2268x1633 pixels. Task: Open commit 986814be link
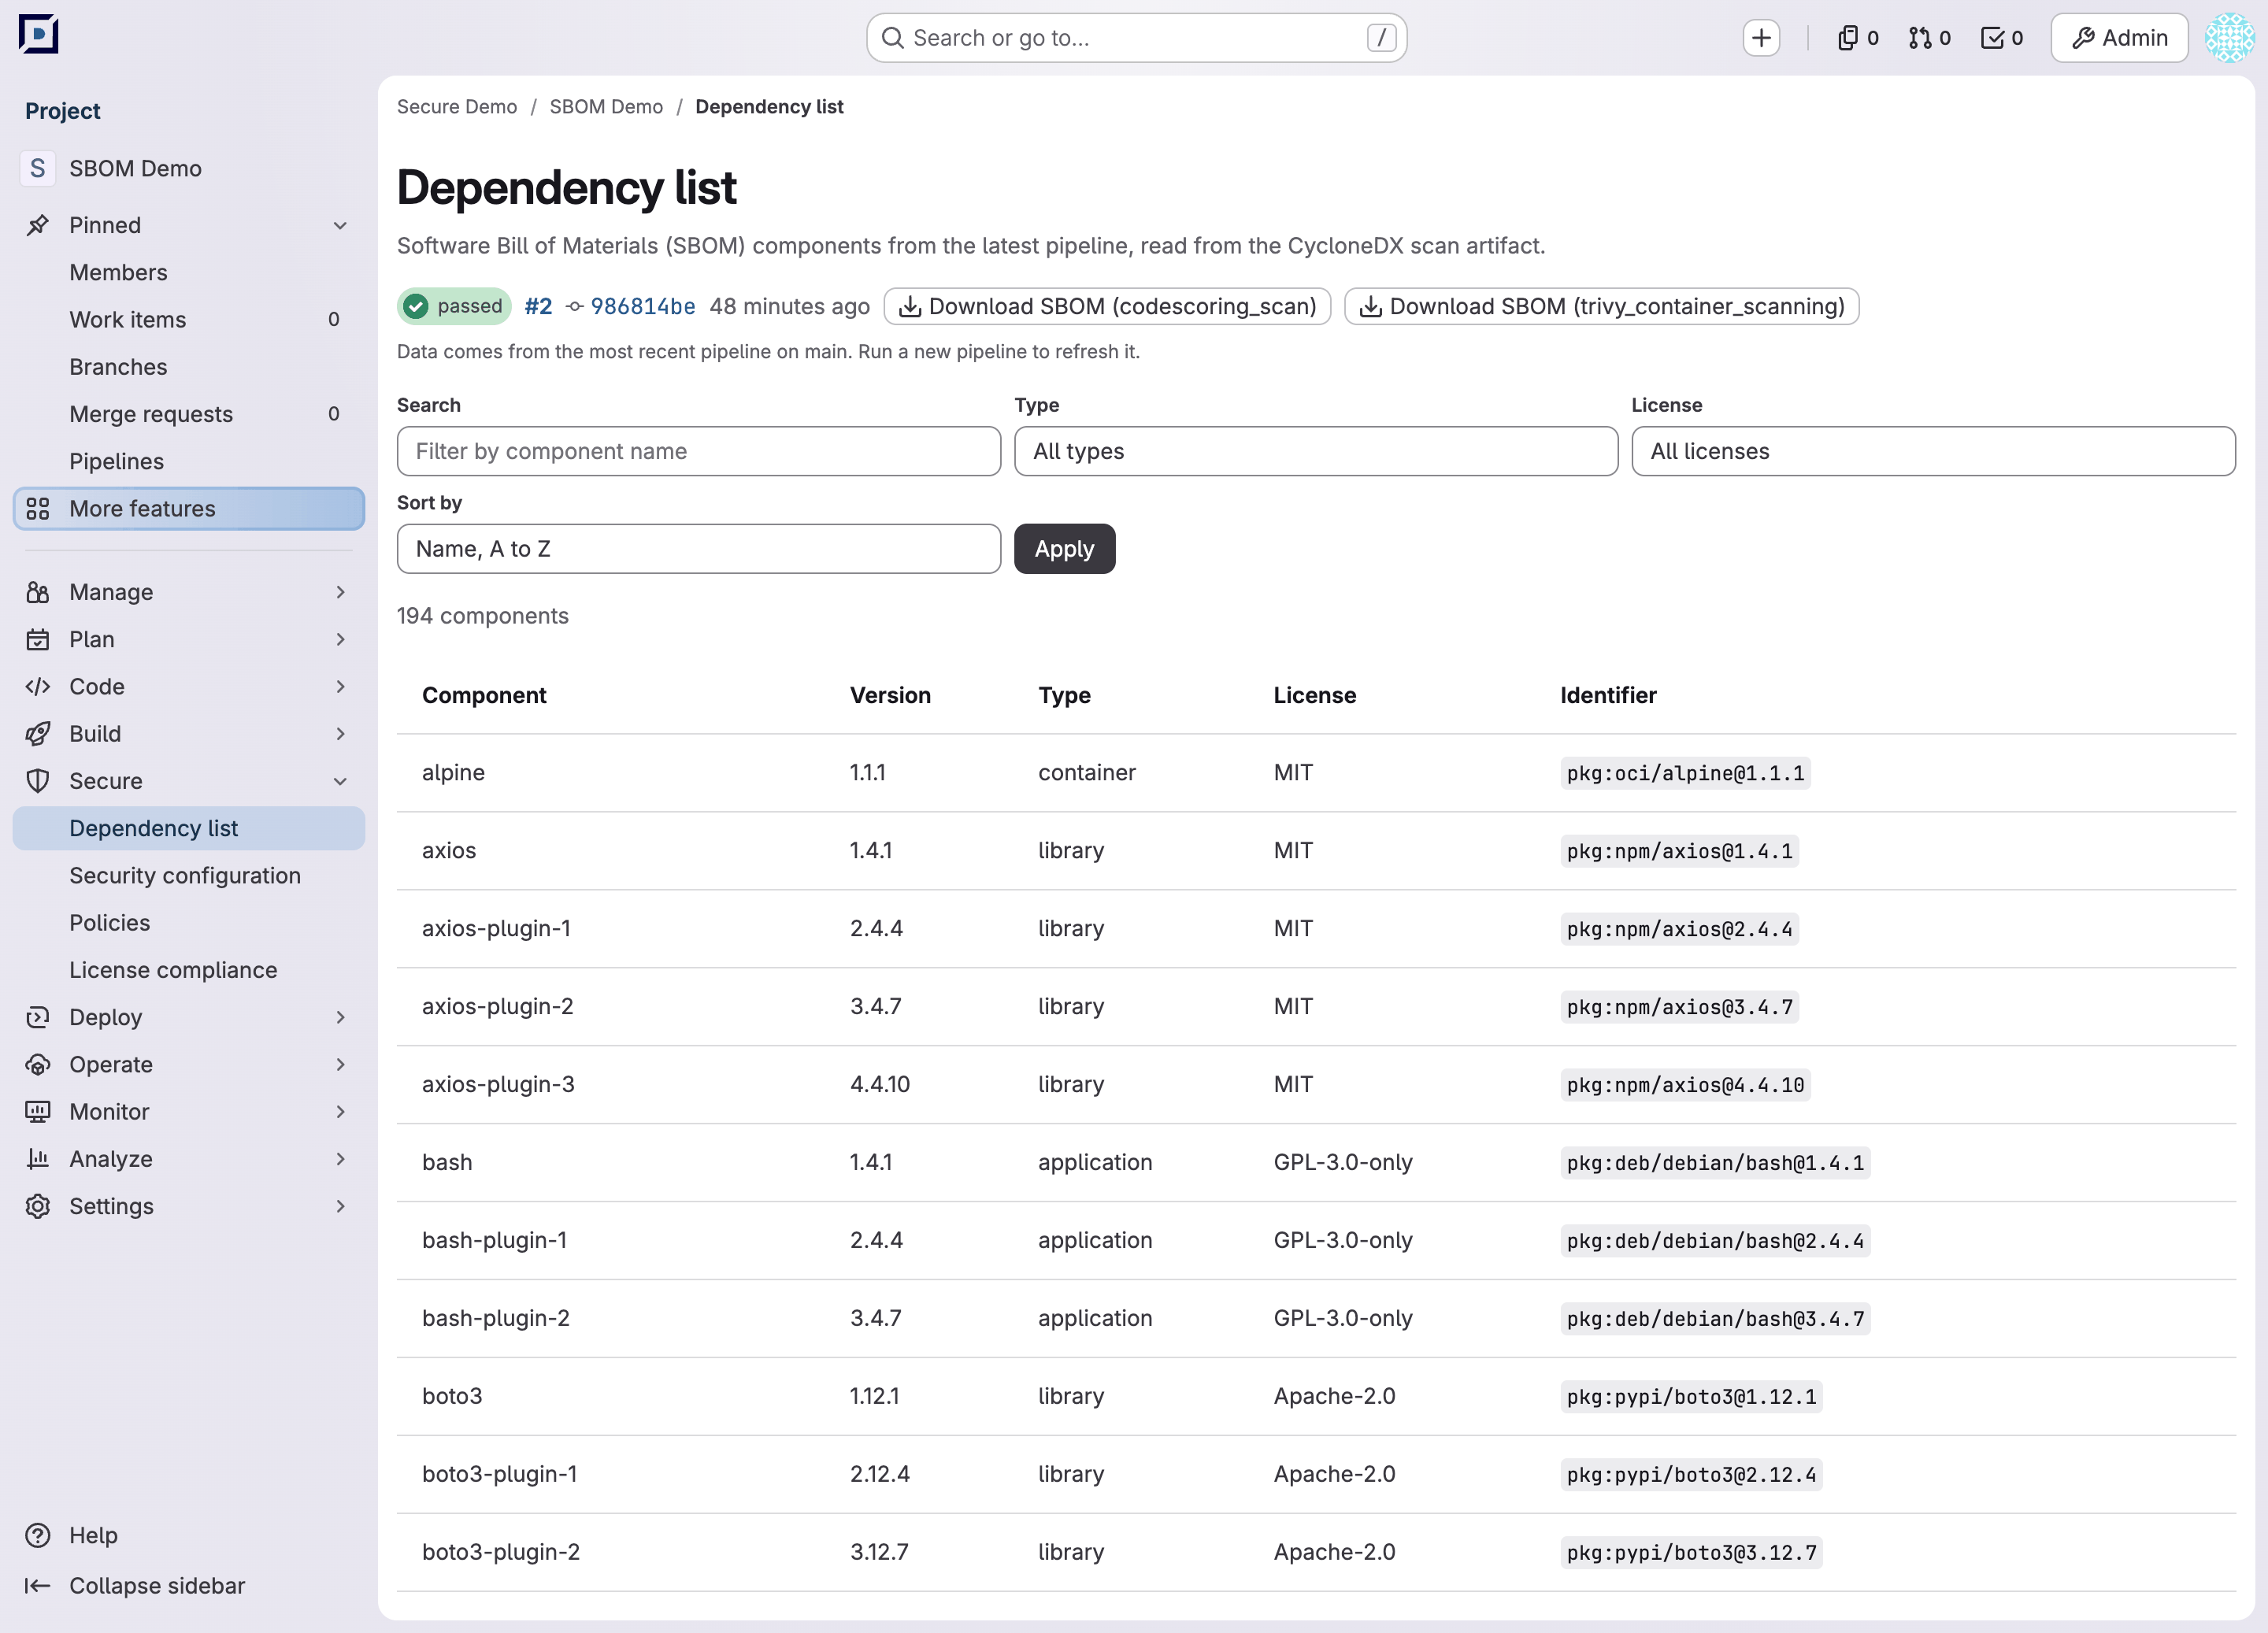tap(643, 307)
